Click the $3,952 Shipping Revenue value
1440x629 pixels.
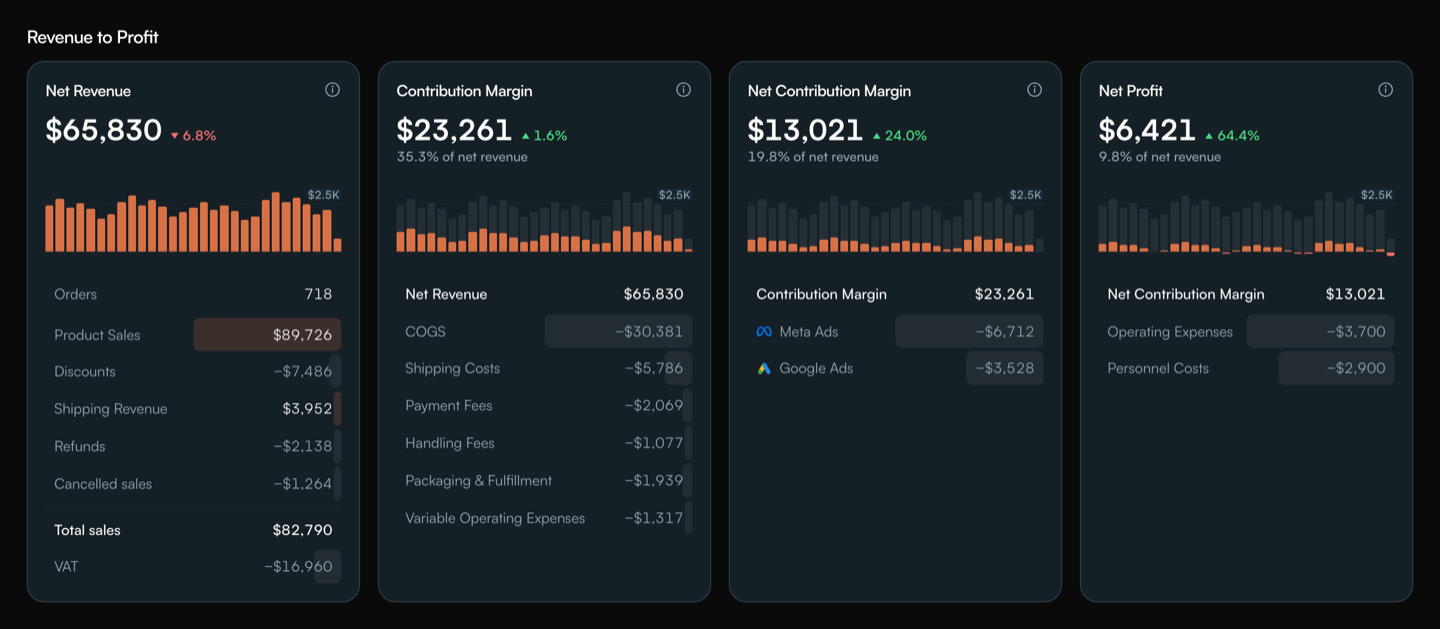tap(307, 409)
